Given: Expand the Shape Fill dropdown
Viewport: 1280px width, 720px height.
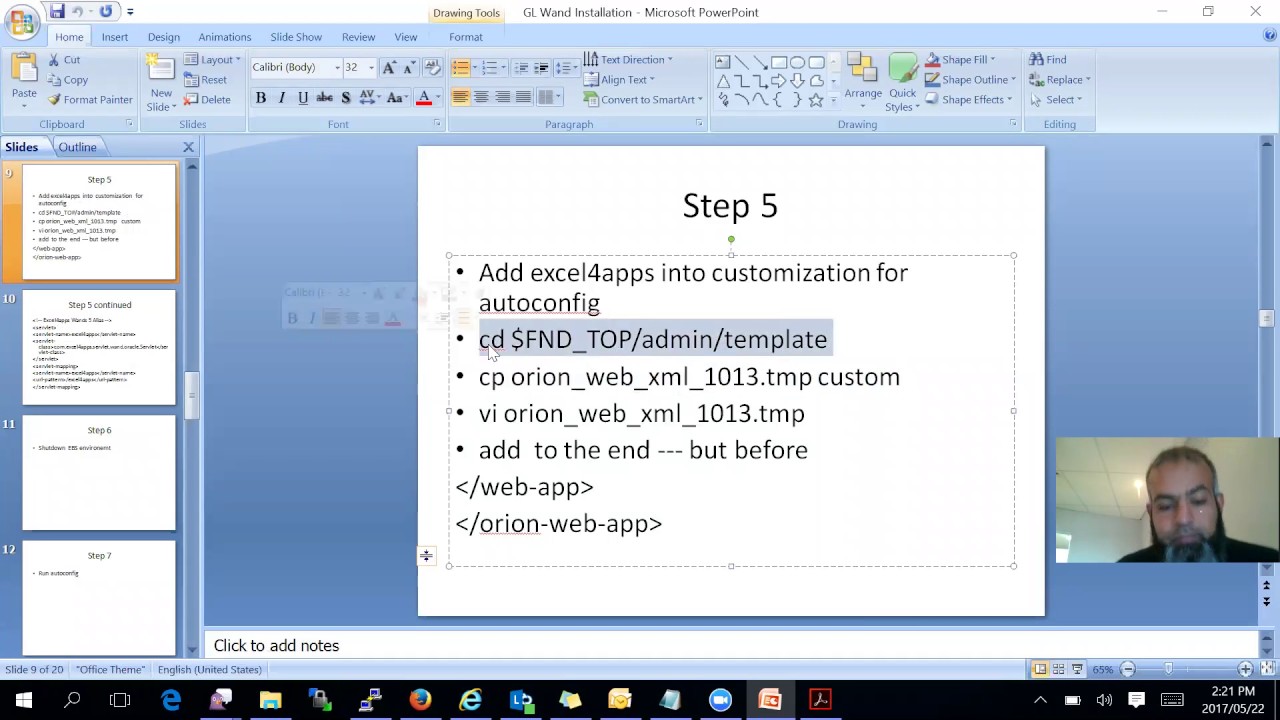Looking at the screenshot, I should 959,60.
